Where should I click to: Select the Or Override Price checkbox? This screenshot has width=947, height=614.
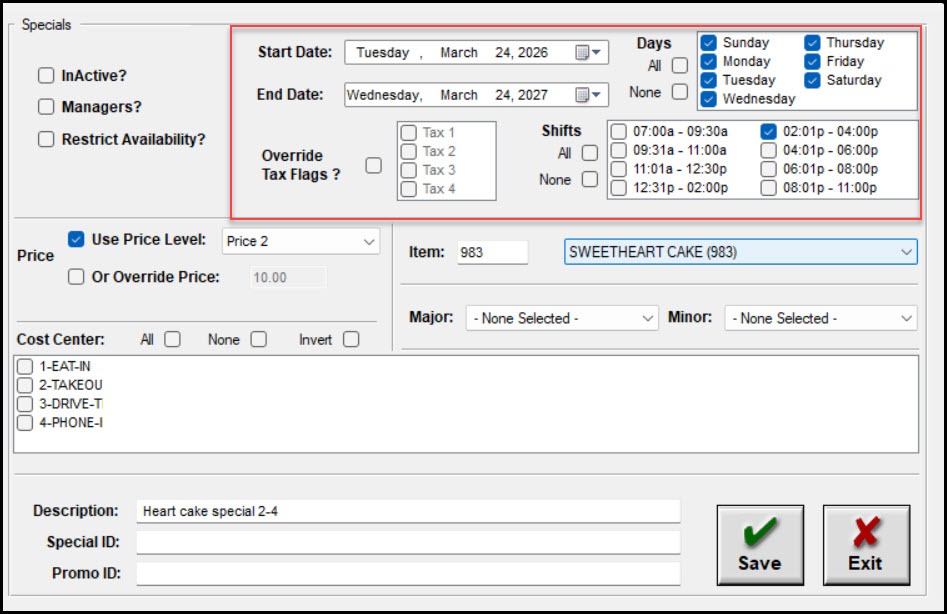[x=76, y=277]
